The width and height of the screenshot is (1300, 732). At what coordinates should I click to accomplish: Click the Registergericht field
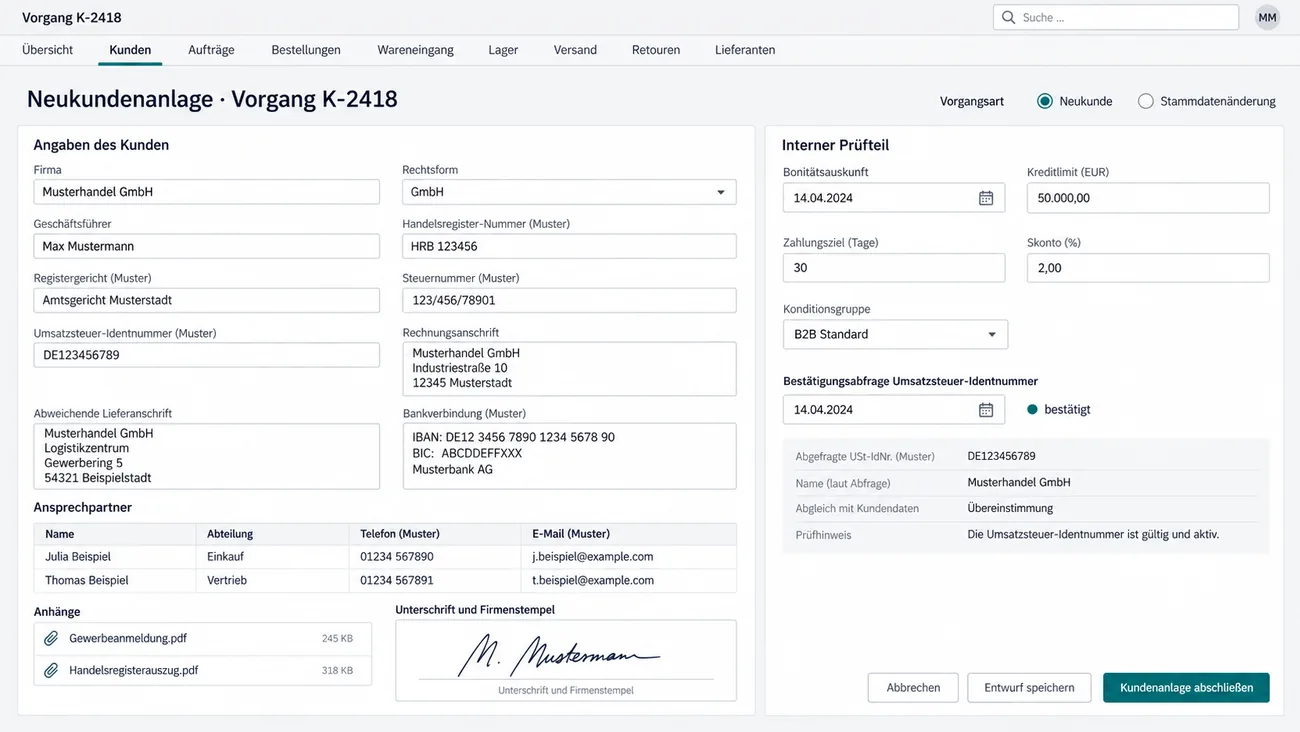[206, 300]
